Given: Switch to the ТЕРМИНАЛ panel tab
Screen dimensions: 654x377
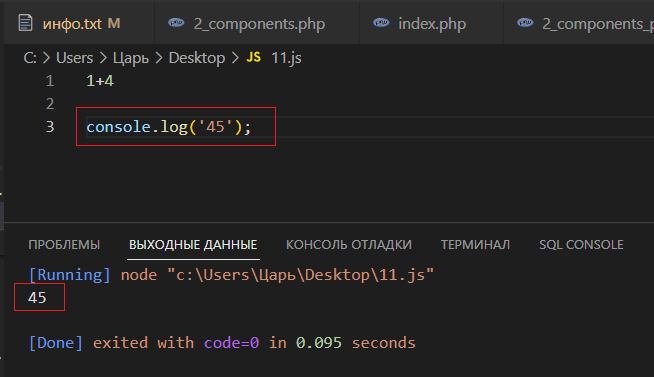Looking at the screenshot, I should pos(475,244).
